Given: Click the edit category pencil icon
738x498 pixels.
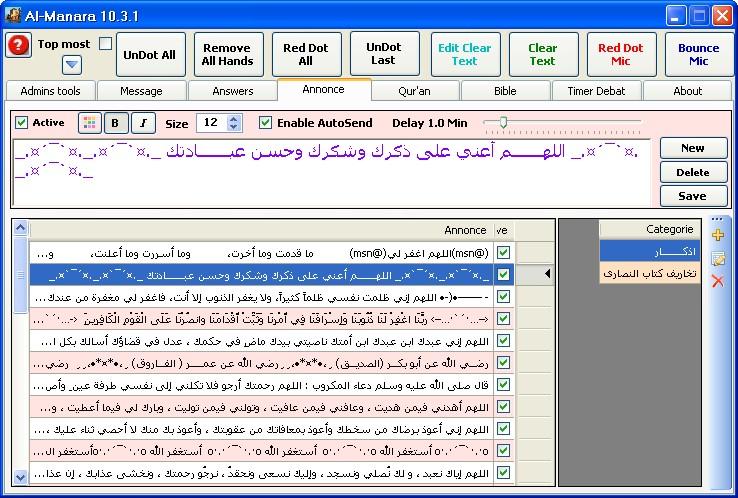Looking at the screenshot, I should coord(717,258).
